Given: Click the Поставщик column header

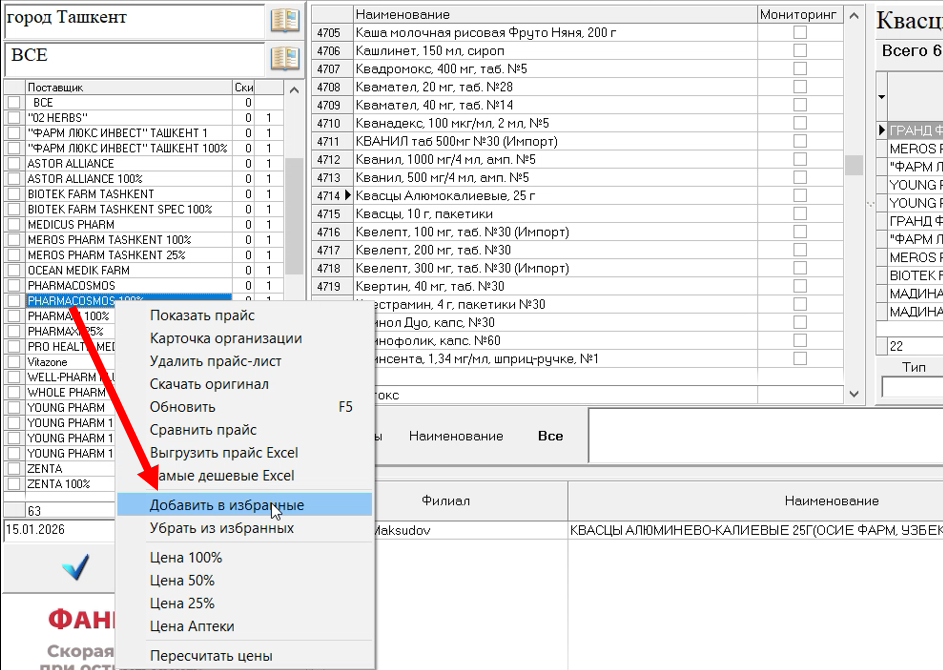Looking at the screenshot, I should [128, 87].
